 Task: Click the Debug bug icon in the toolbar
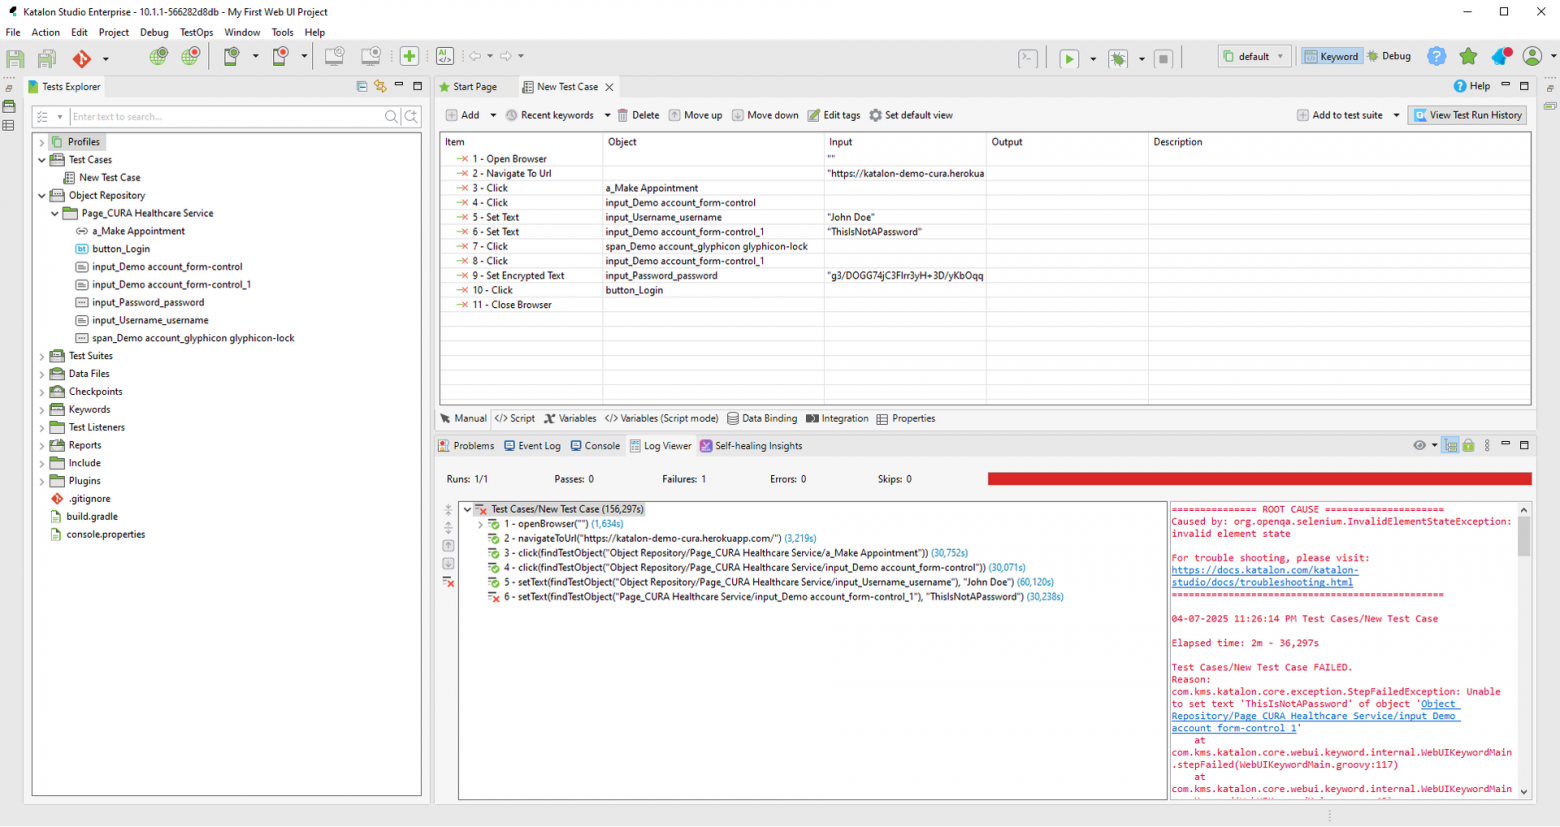[1118, 58]
